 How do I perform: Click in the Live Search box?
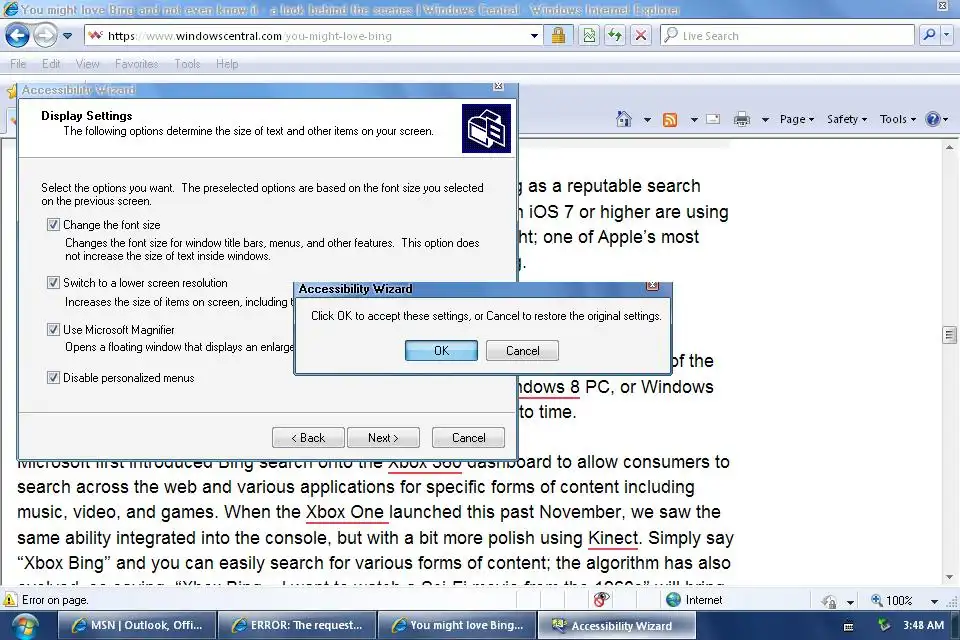point(787,36)
